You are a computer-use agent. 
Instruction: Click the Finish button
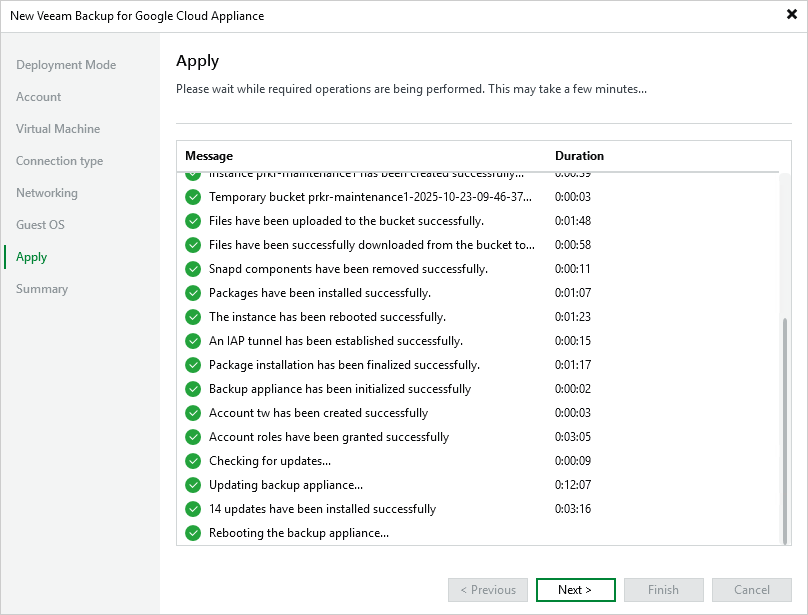(664, 590)
